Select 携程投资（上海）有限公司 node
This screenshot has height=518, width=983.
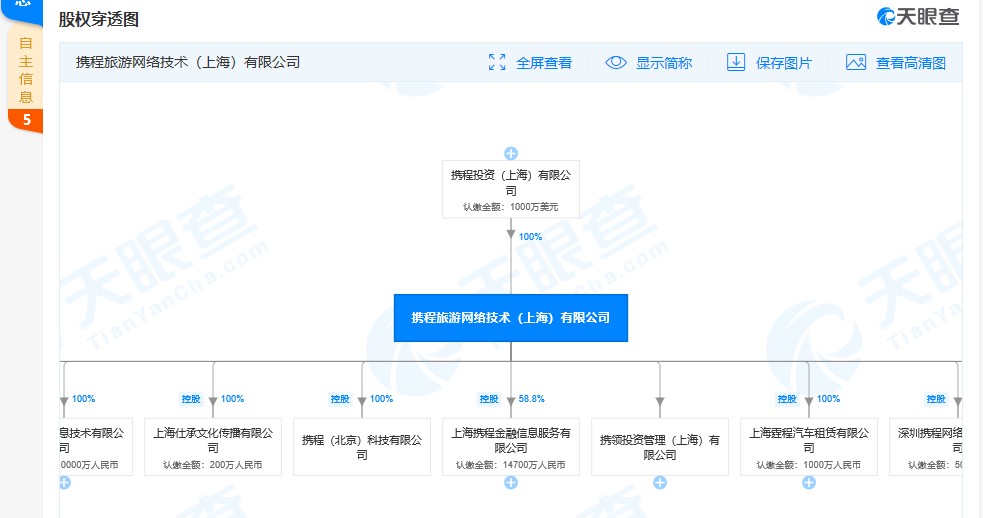coord(511,189)
